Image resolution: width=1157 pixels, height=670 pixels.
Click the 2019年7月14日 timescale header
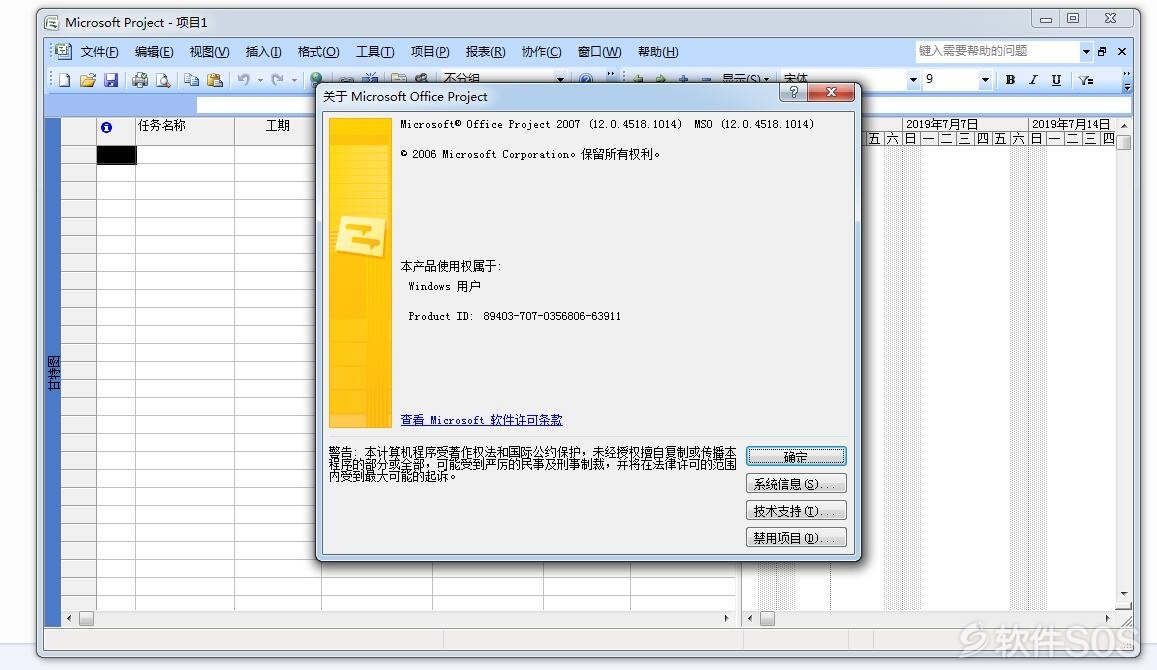[x=1071, y=124]
